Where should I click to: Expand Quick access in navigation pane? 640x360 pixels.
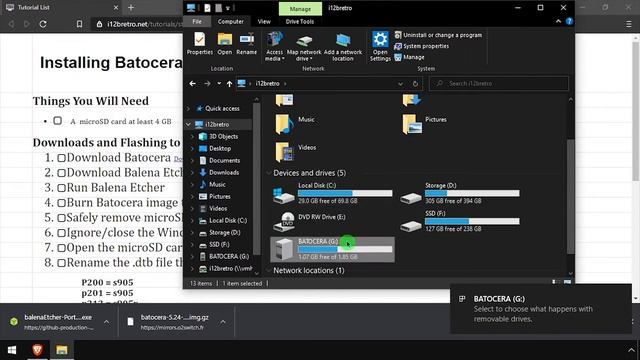188,109
